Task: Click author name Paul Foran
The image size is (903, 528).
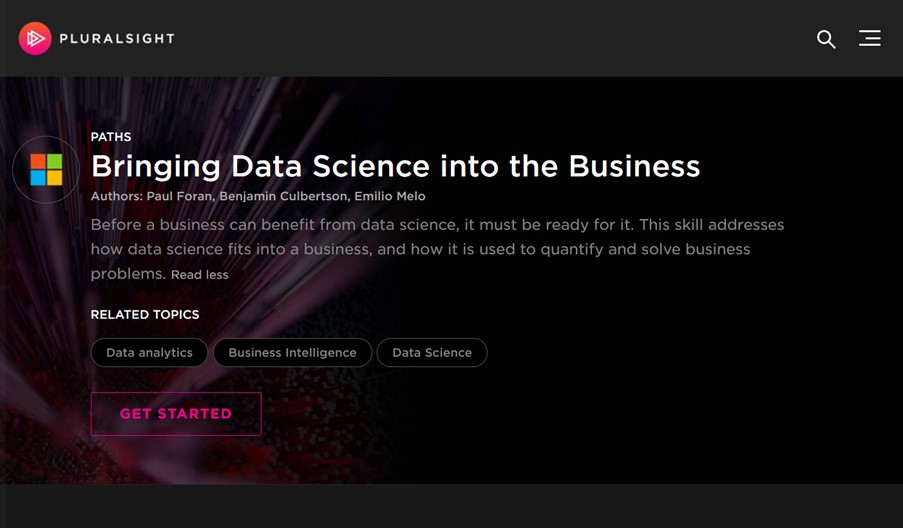Action: tap(179, 196)
